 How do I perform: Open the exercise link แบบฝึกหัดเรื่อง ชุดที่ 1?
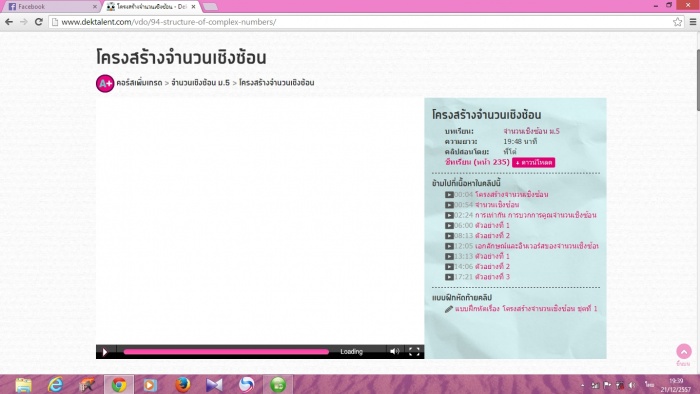pos(526,309)
